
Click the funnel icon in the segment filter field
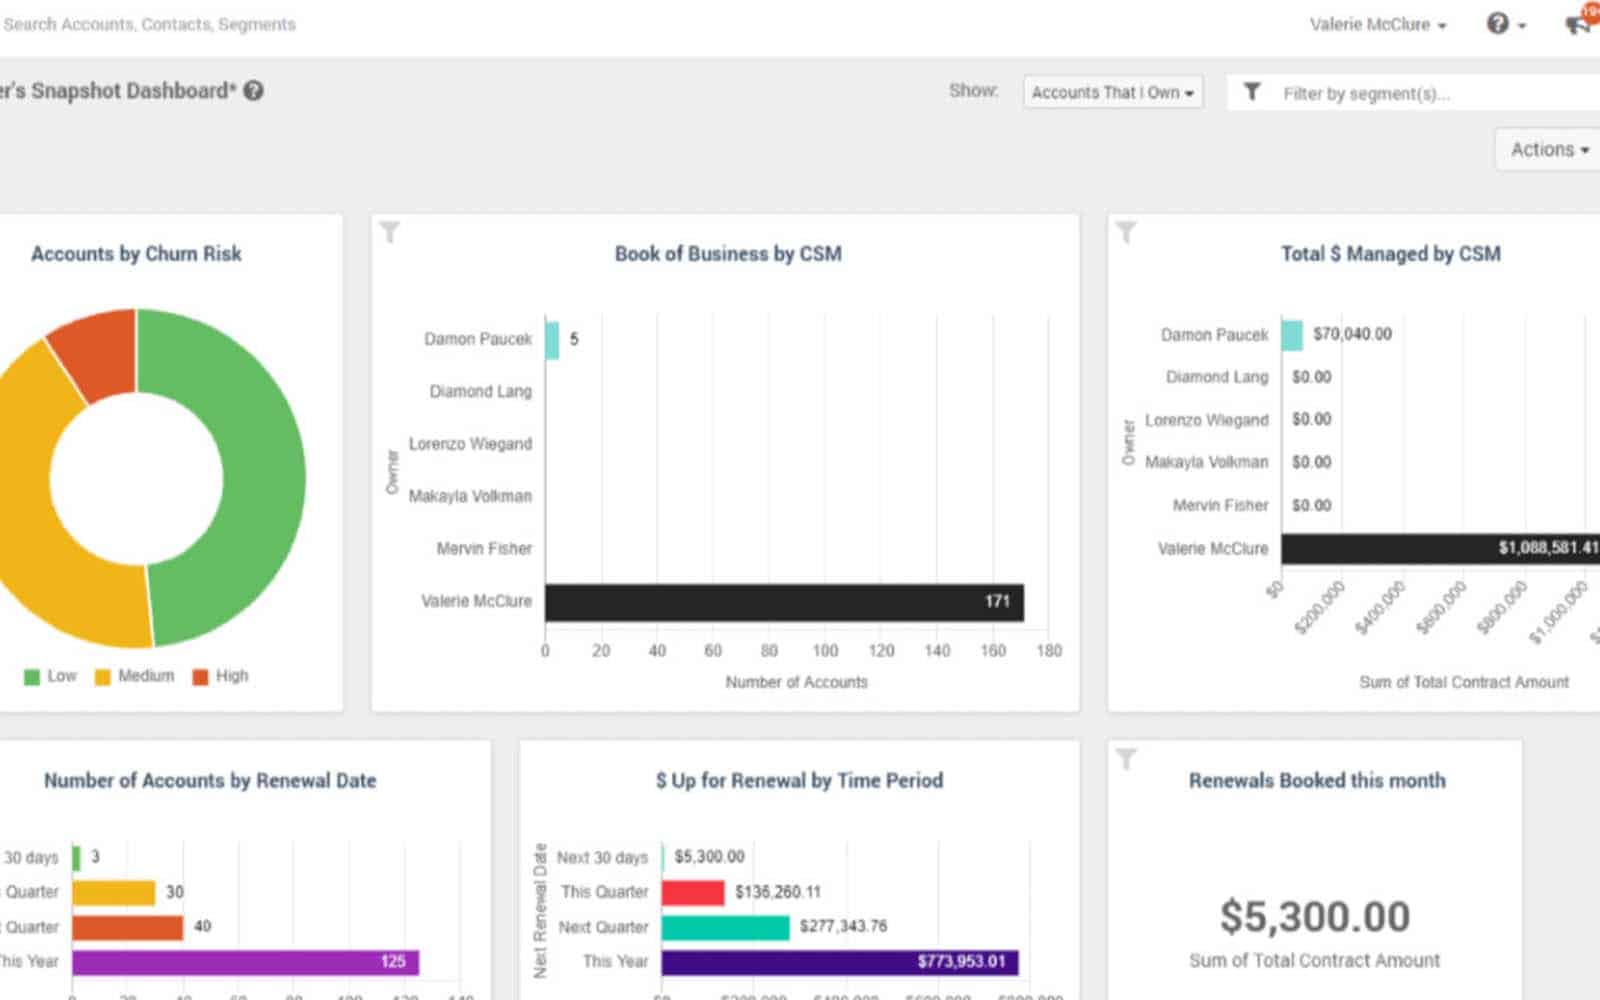coord(1253,92)
